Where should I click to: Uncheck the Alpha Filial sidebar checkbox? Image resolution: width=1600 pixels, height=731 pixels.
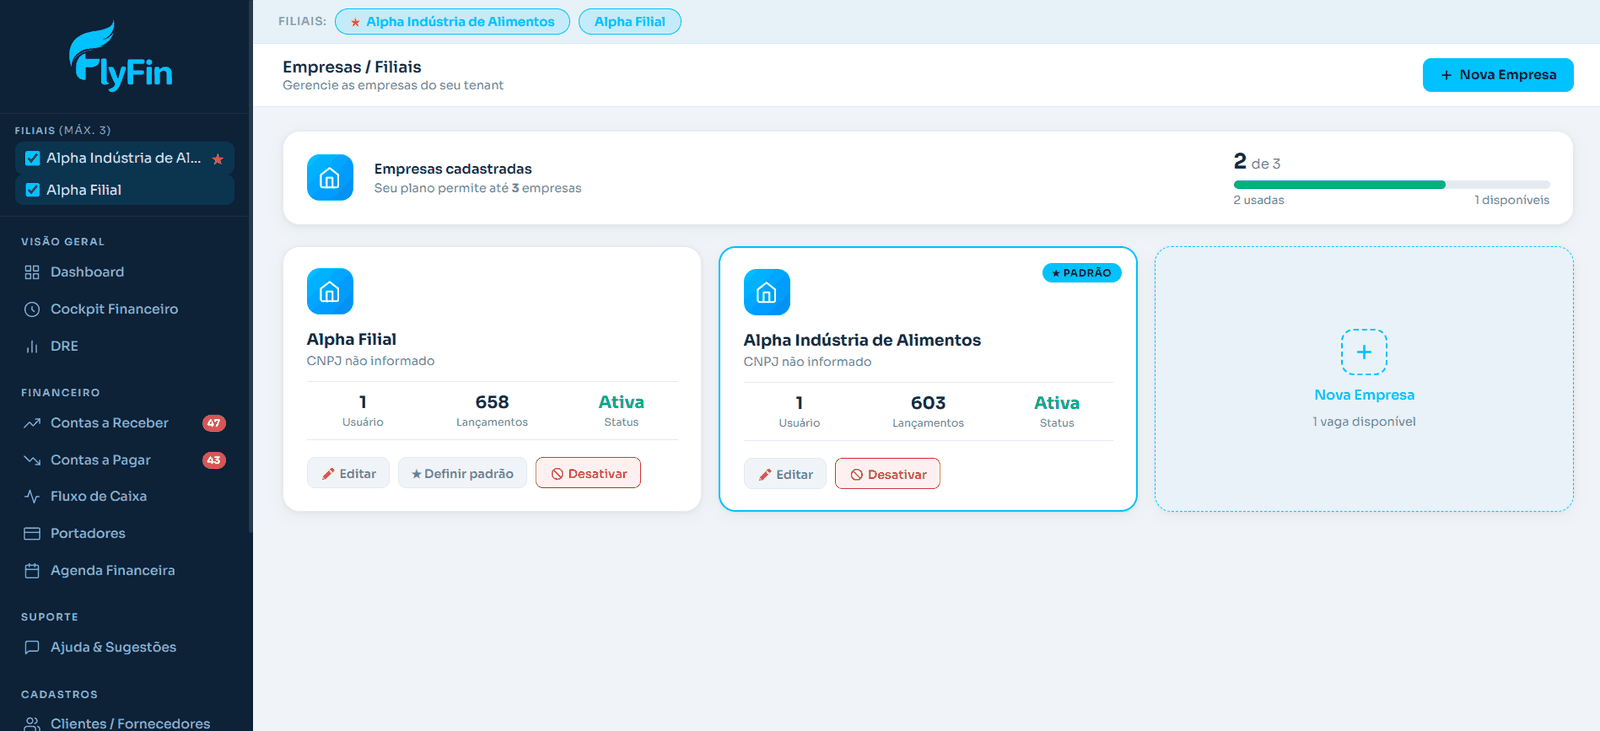point(33,190)
